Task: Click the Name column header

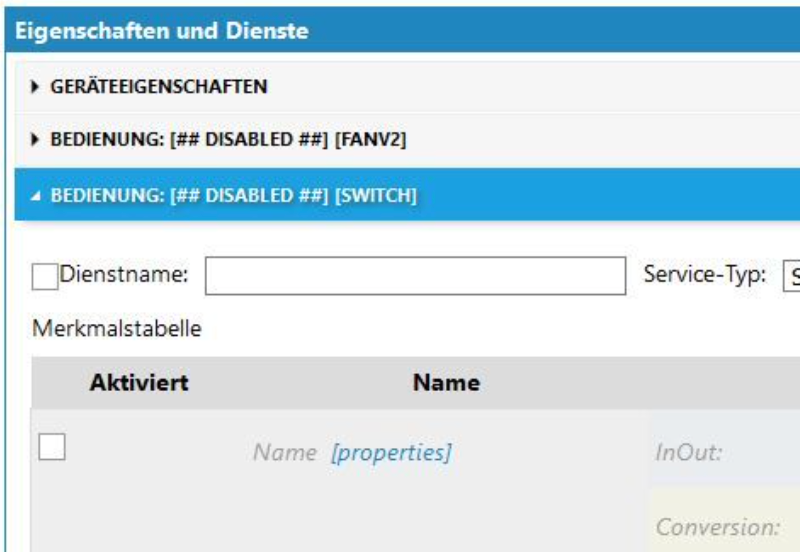Action: tap(447, 383)
